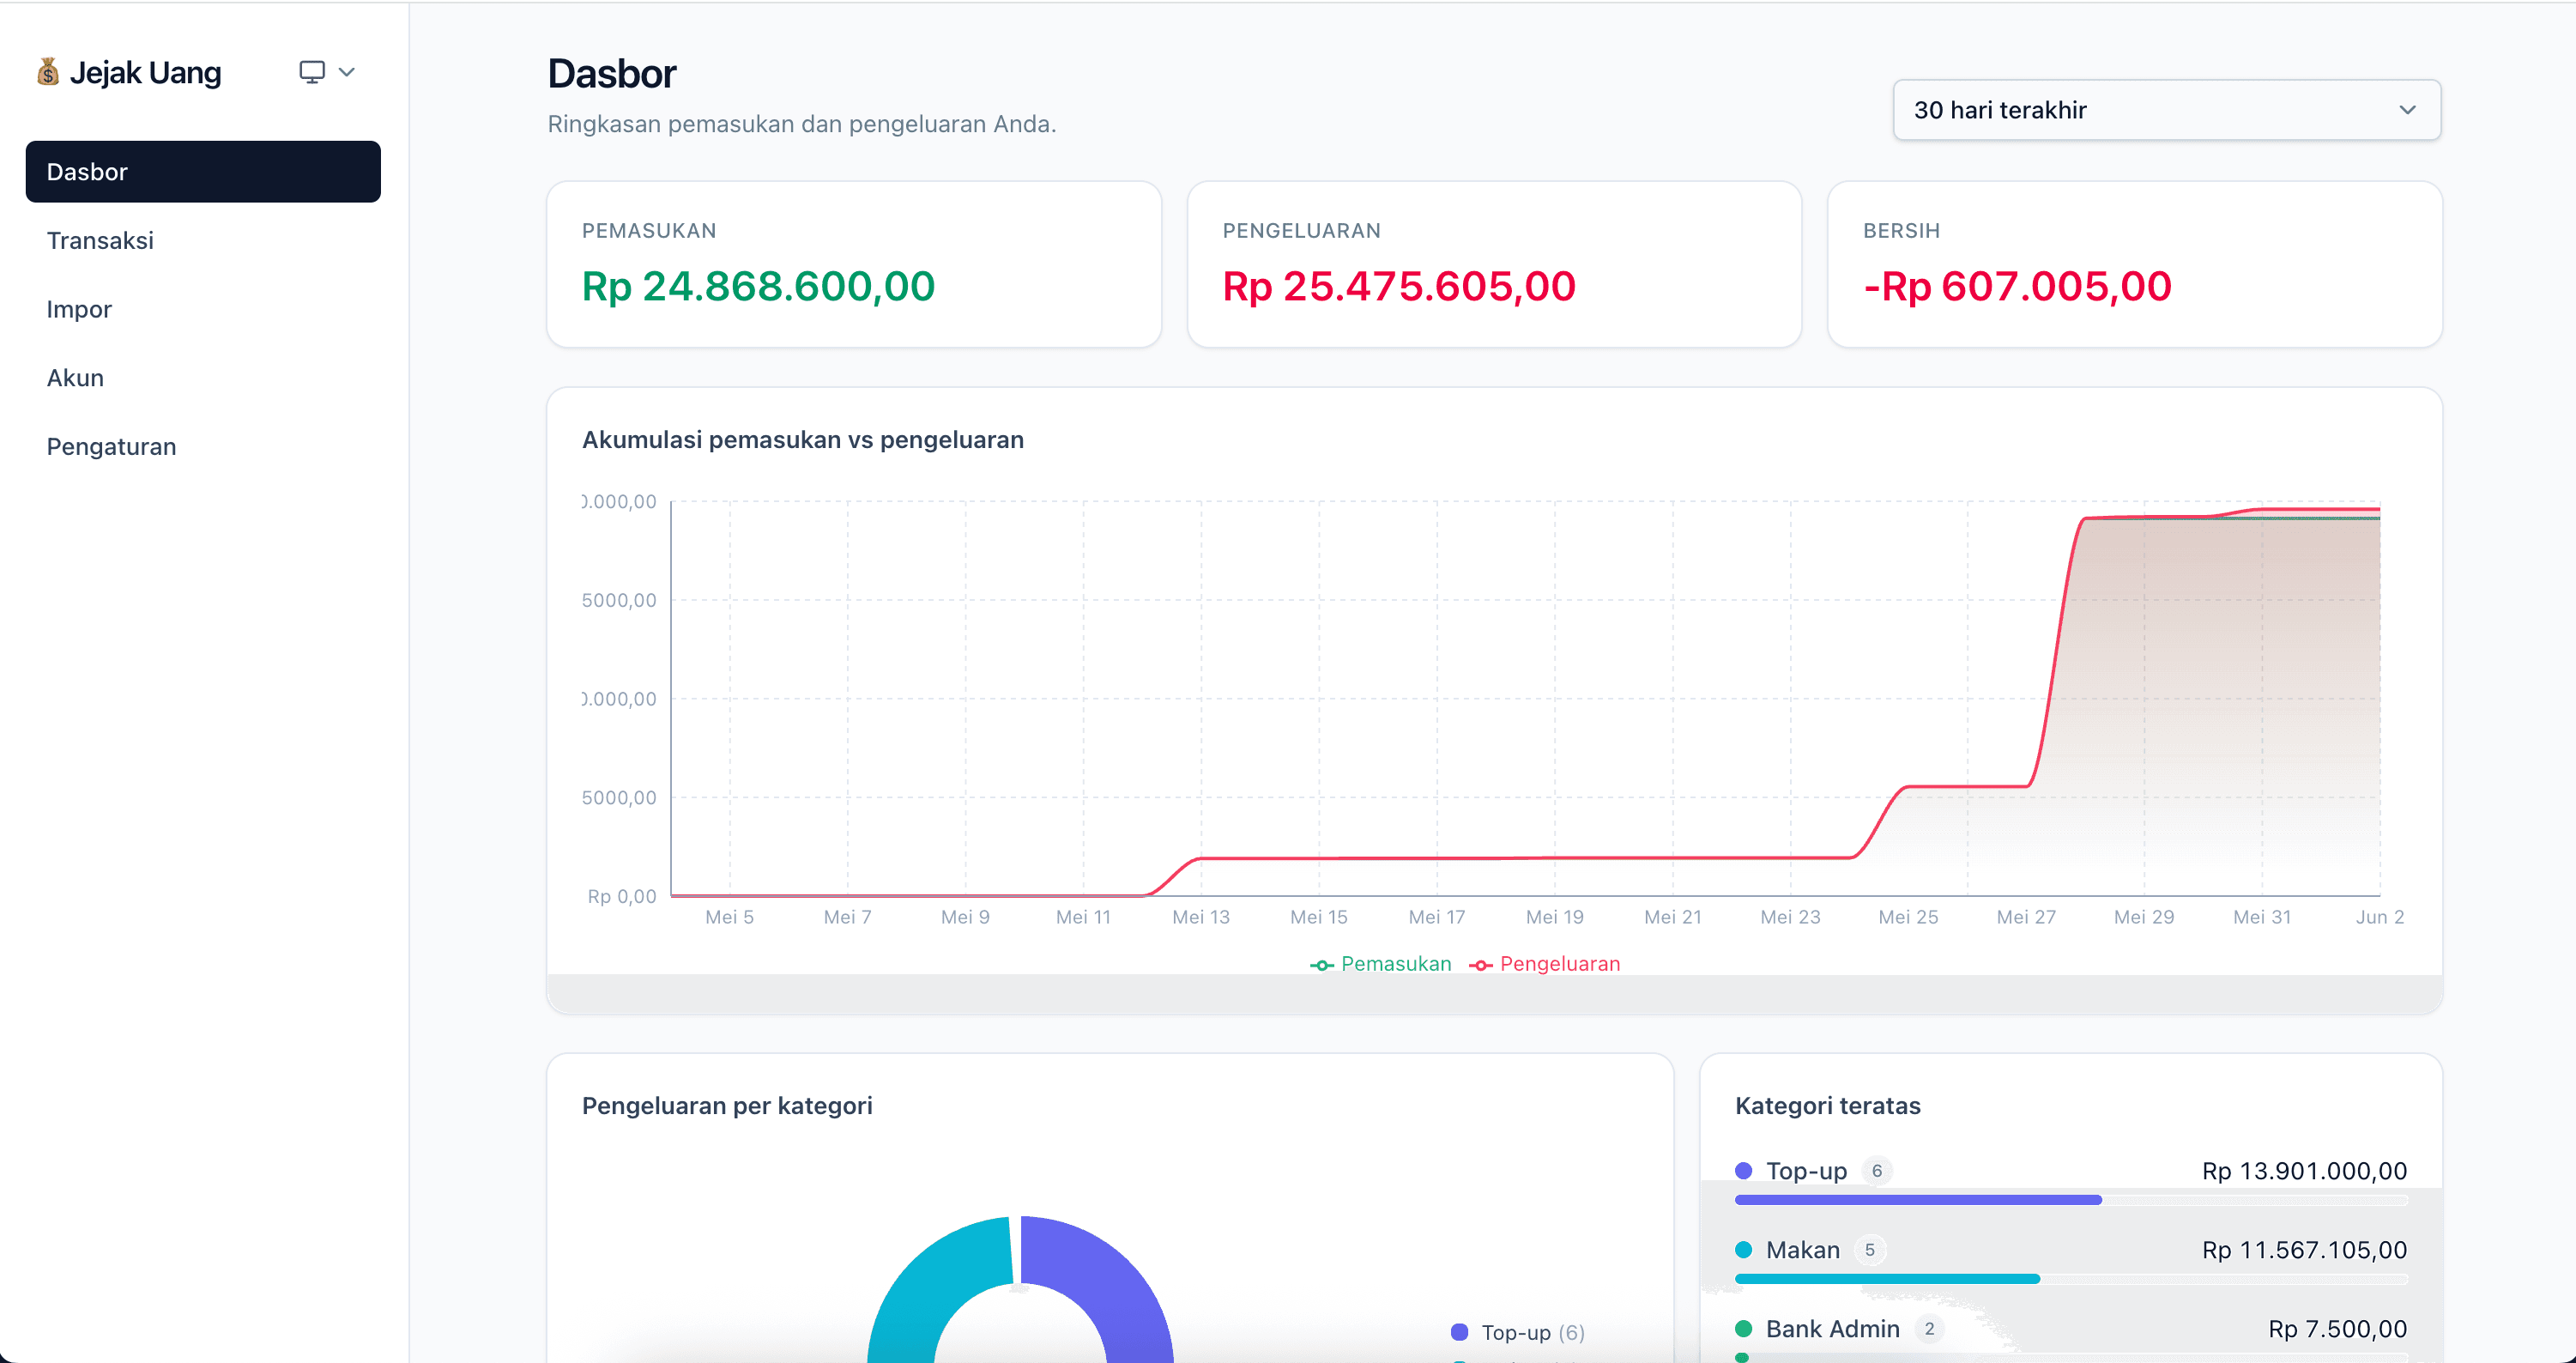Select the Makan category row
The width and height of the screenshot is (2576, 1363).
pyautogui.click(x=2071, y=1261)
